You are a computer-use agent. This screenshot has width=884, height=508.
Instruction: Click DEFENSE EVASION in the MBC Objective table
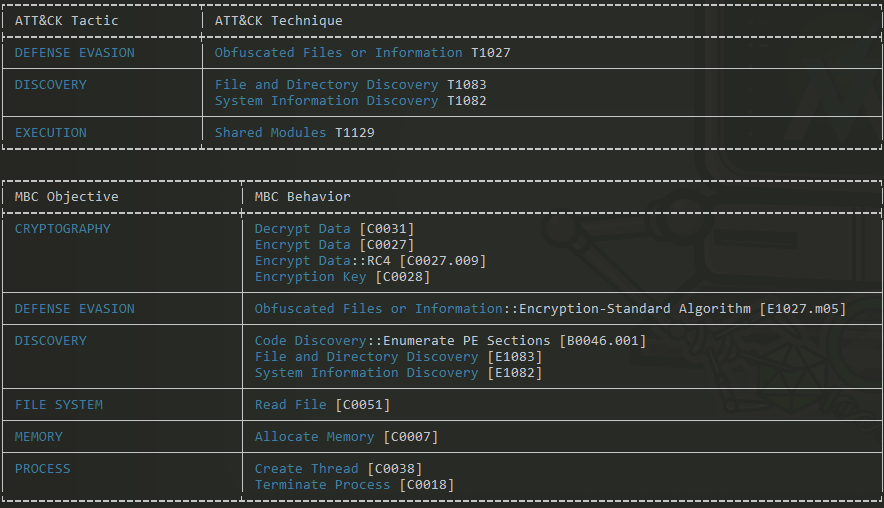[74, 309]
